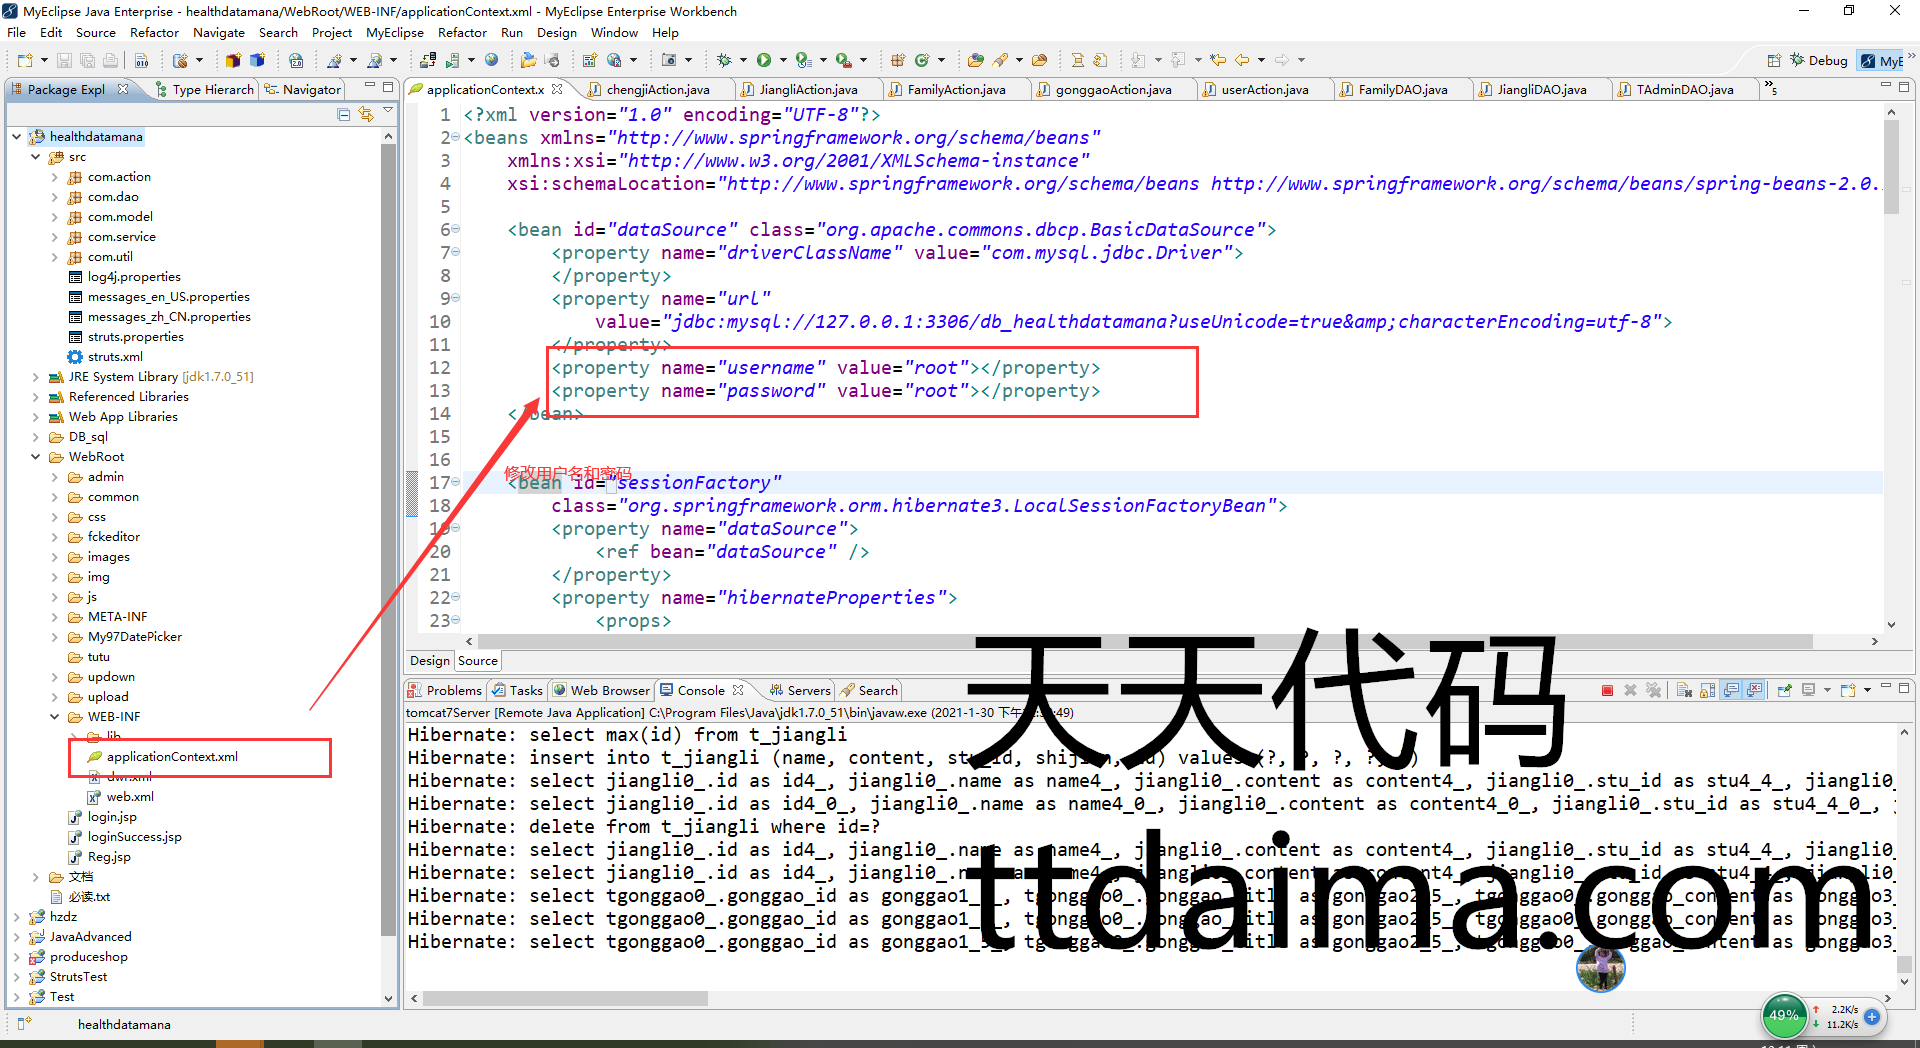The image size is (1920, 1048).
Task: Expand the com.action package
Action: pyautogui.click(x=55, y=177)
